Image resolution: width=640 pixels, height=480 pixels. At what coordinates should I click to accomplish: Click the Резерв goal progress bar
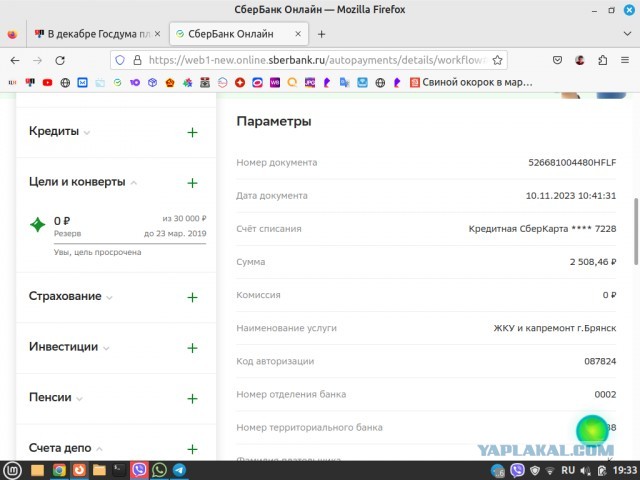[x=130, y=244]
